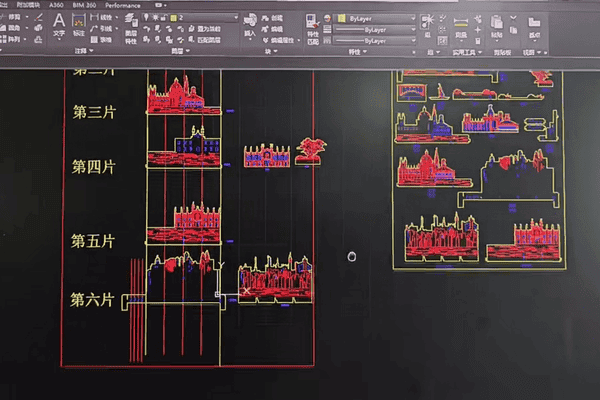Click Edit block (编辑)
Viewport: 600px width, 400px height.
tap(272, 29)
